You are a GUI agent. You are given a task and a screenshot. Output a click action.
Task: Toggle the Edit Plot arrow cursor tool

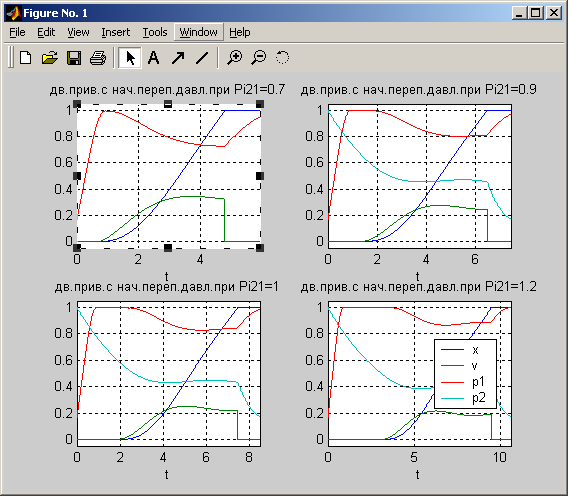tap(130, 58)
